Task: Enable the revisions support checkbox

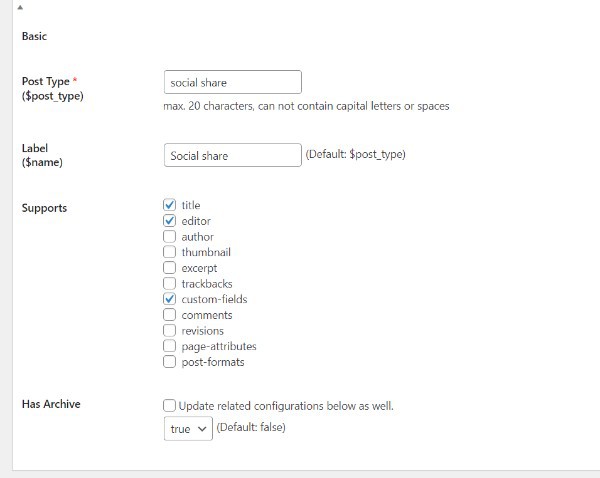Action: coord(170,330)
